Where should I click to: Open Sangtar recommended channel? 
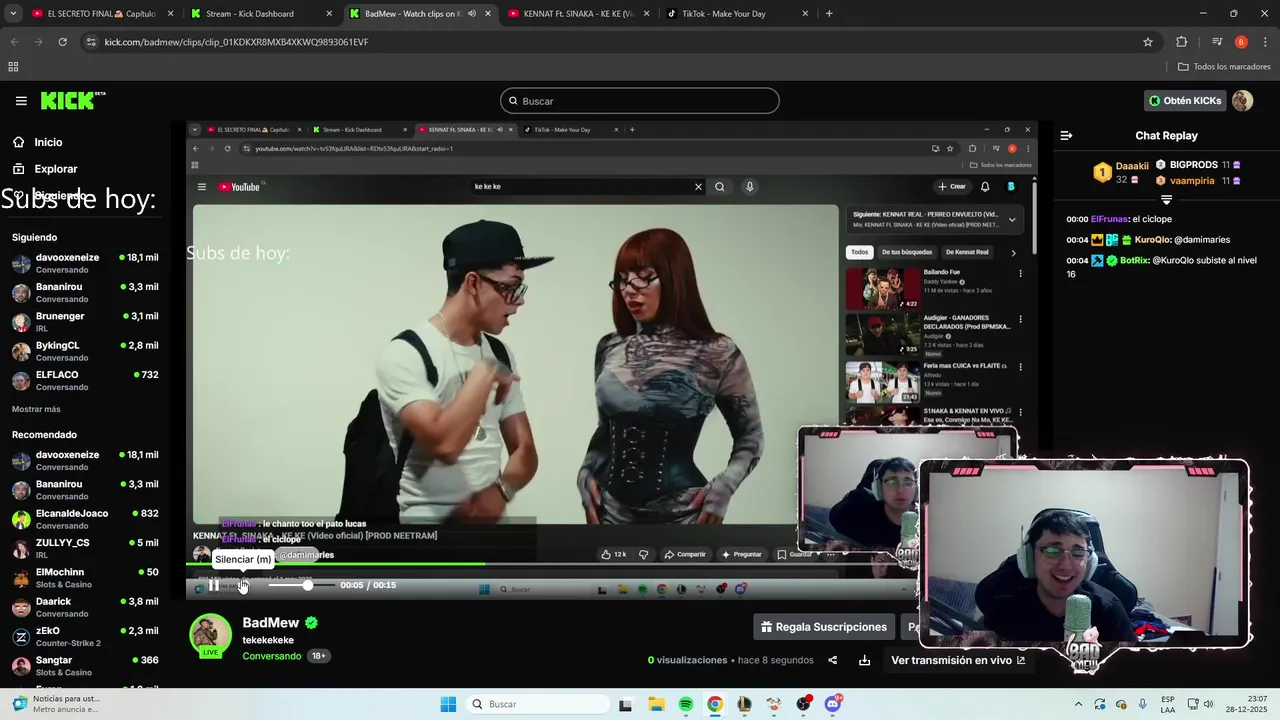(x=85, y=666)
